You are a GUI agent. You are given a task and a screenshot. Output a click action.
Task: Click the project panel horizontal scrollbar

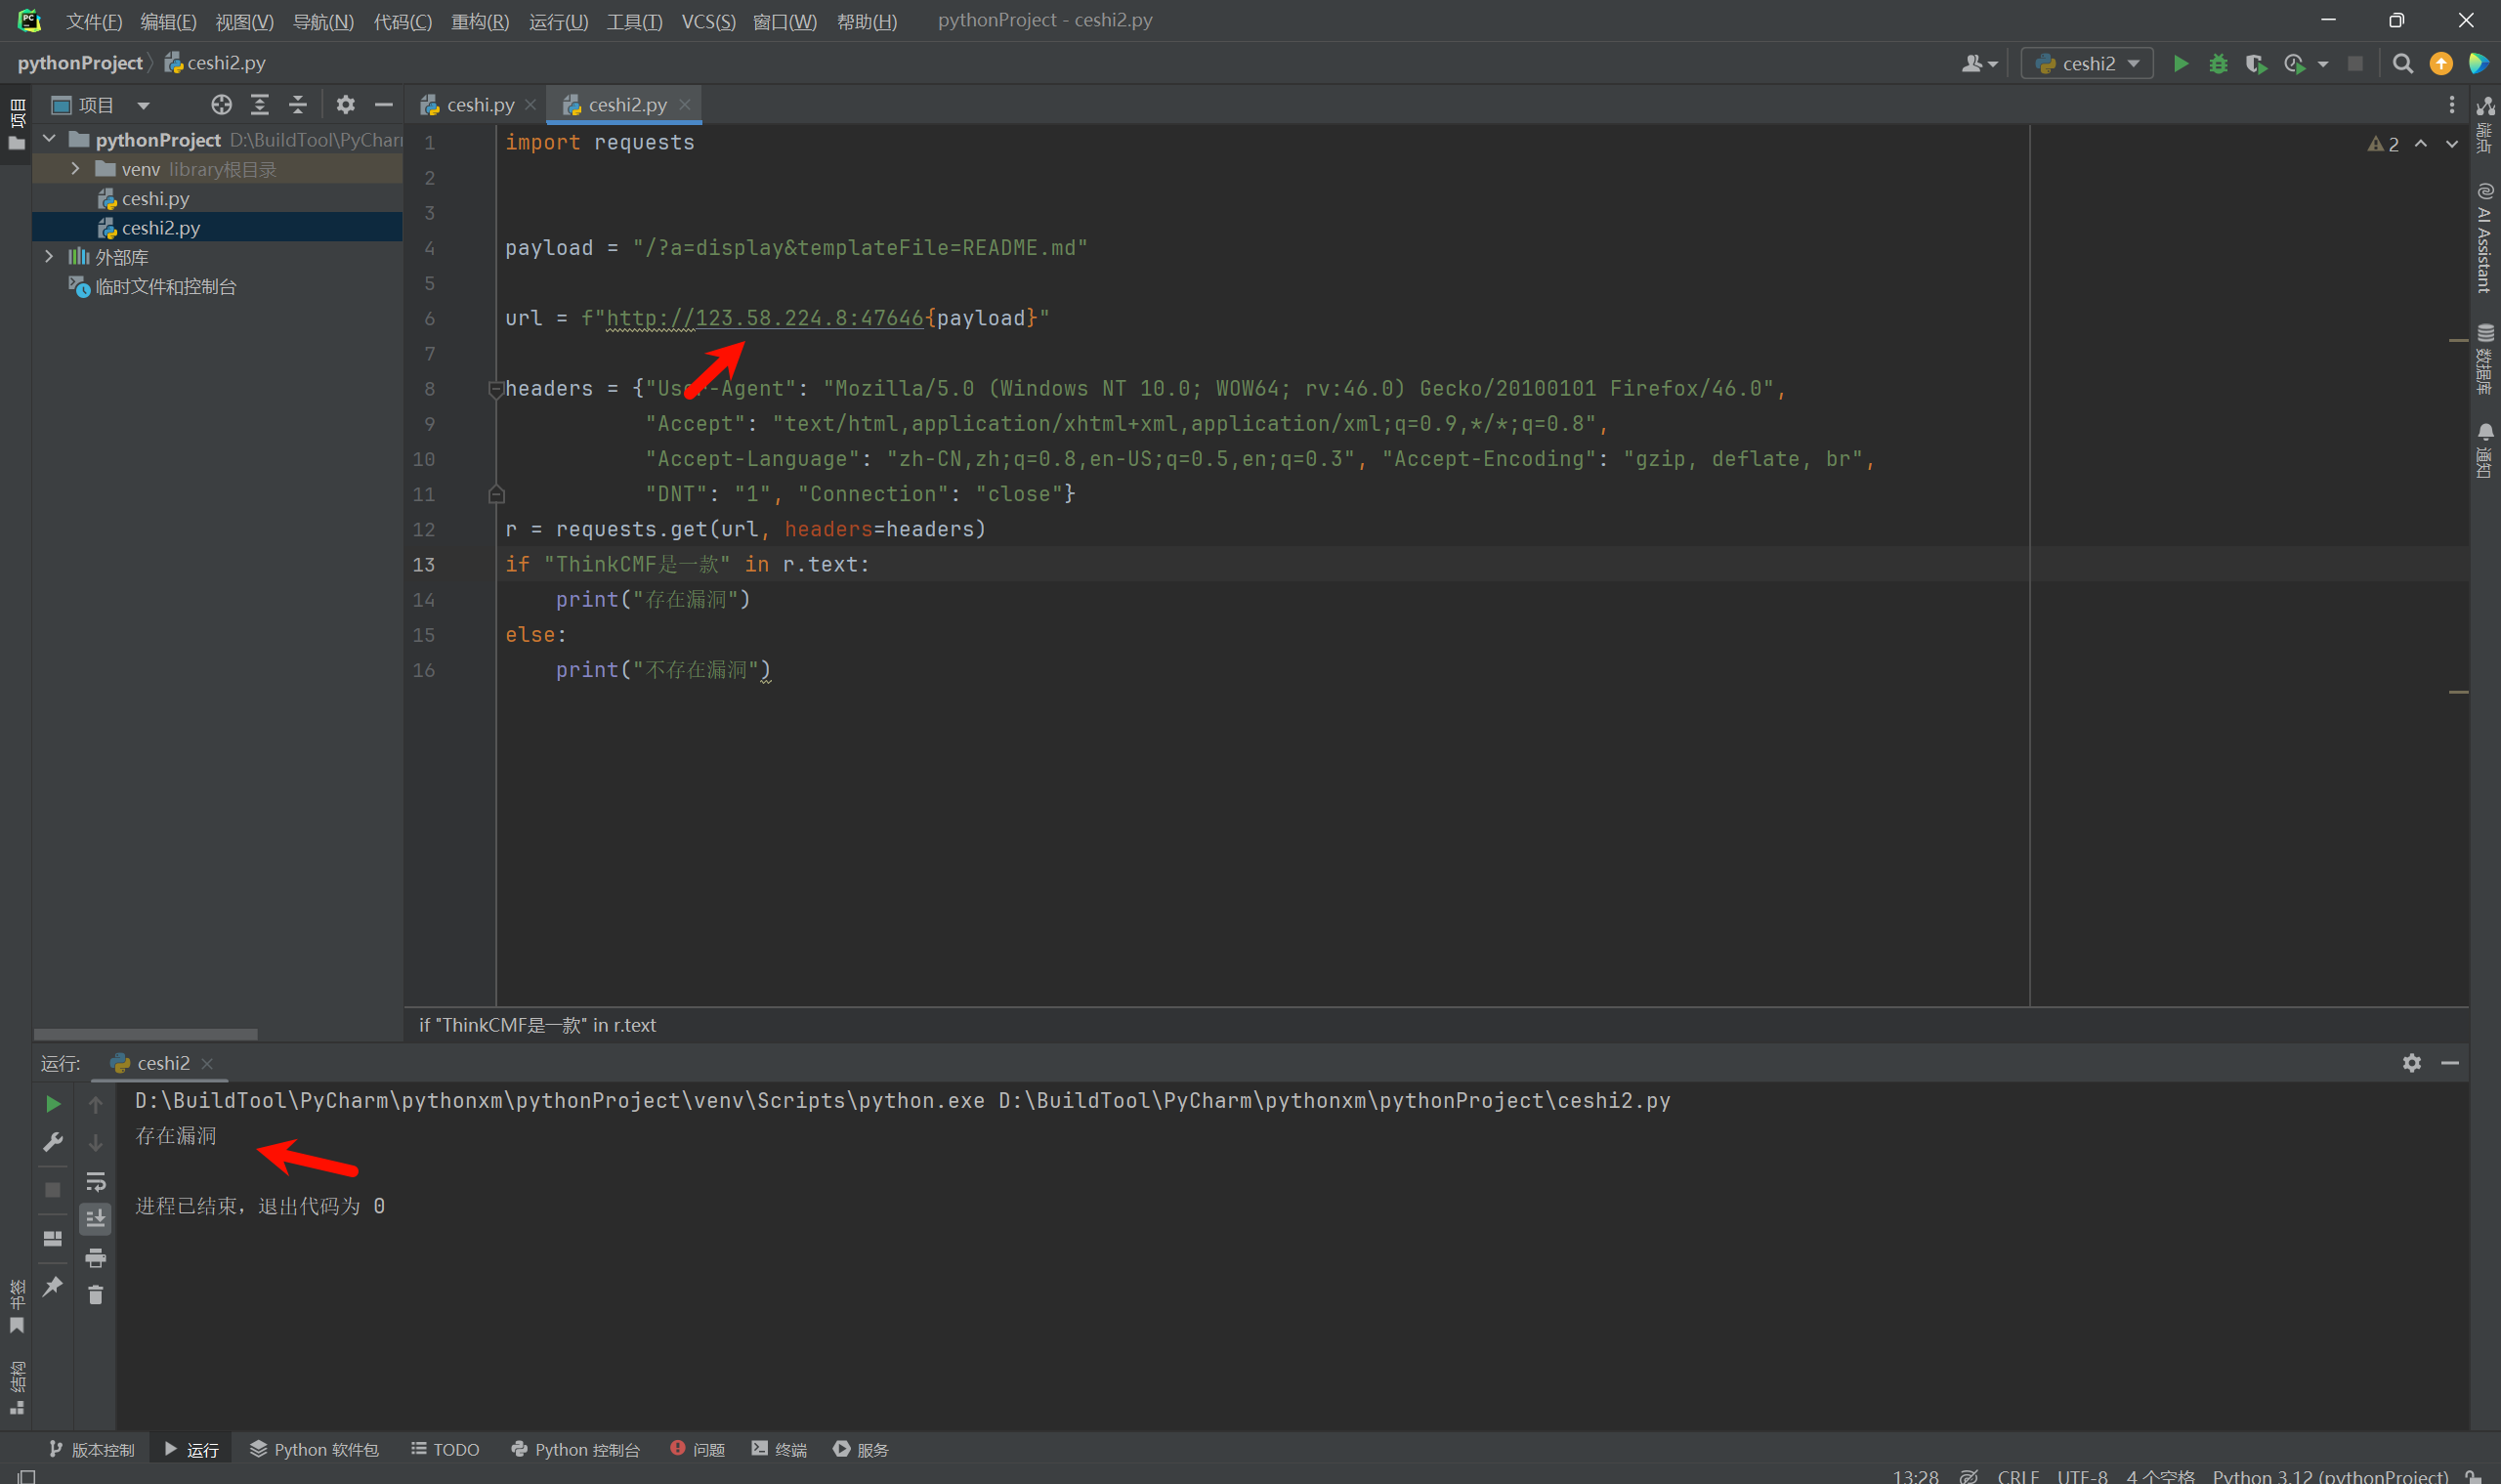coord(145,1033)
